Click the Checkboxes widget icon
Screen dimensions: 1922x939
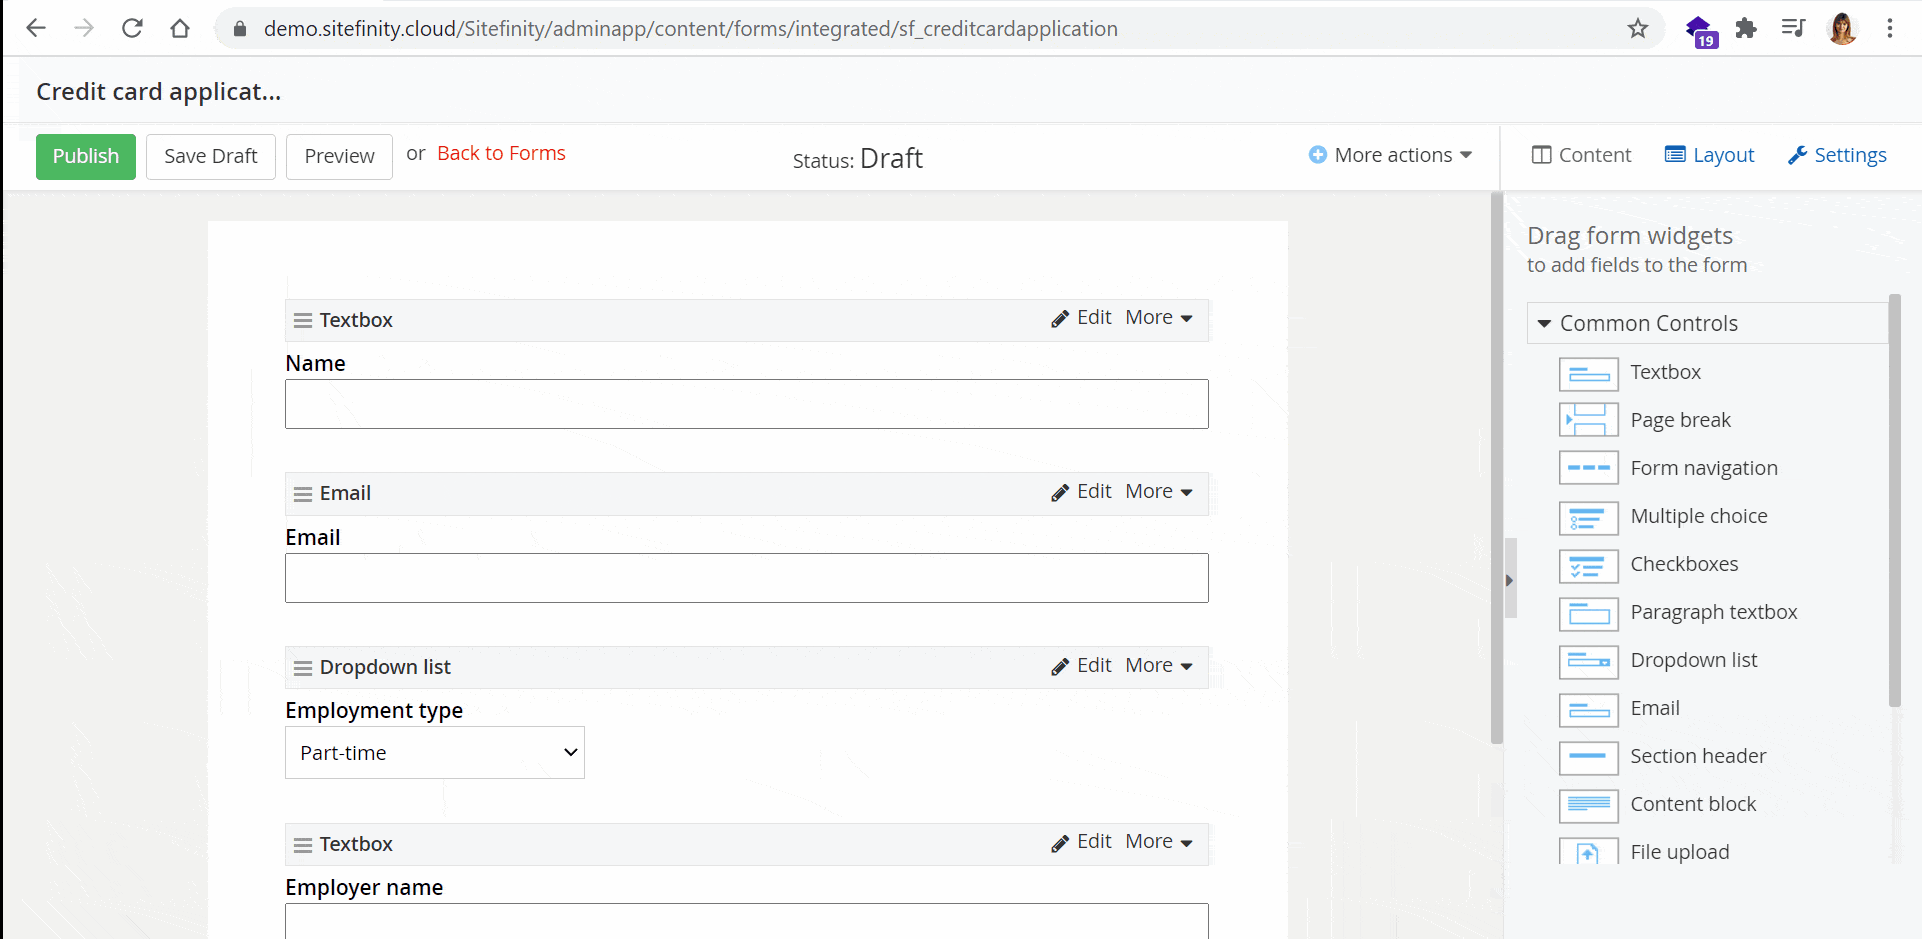[x=1588, y=566]
